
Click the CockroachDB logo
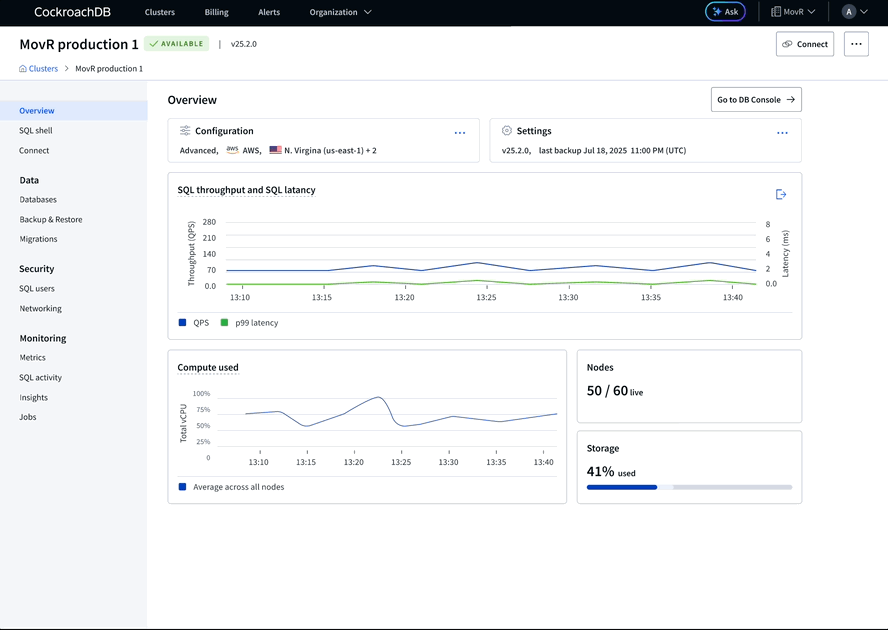[x=72, y=12]
